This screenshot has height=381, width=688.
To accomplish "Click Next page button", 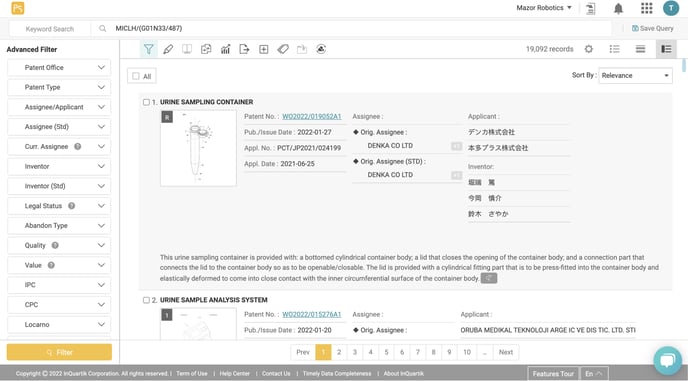I will pos(506,352).
